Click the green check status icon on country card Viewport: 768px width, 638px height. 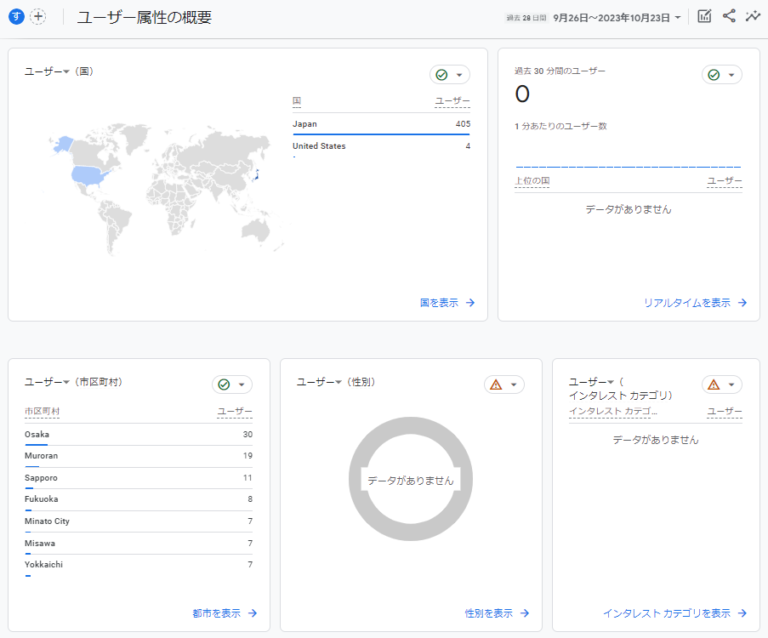(442, 75)
